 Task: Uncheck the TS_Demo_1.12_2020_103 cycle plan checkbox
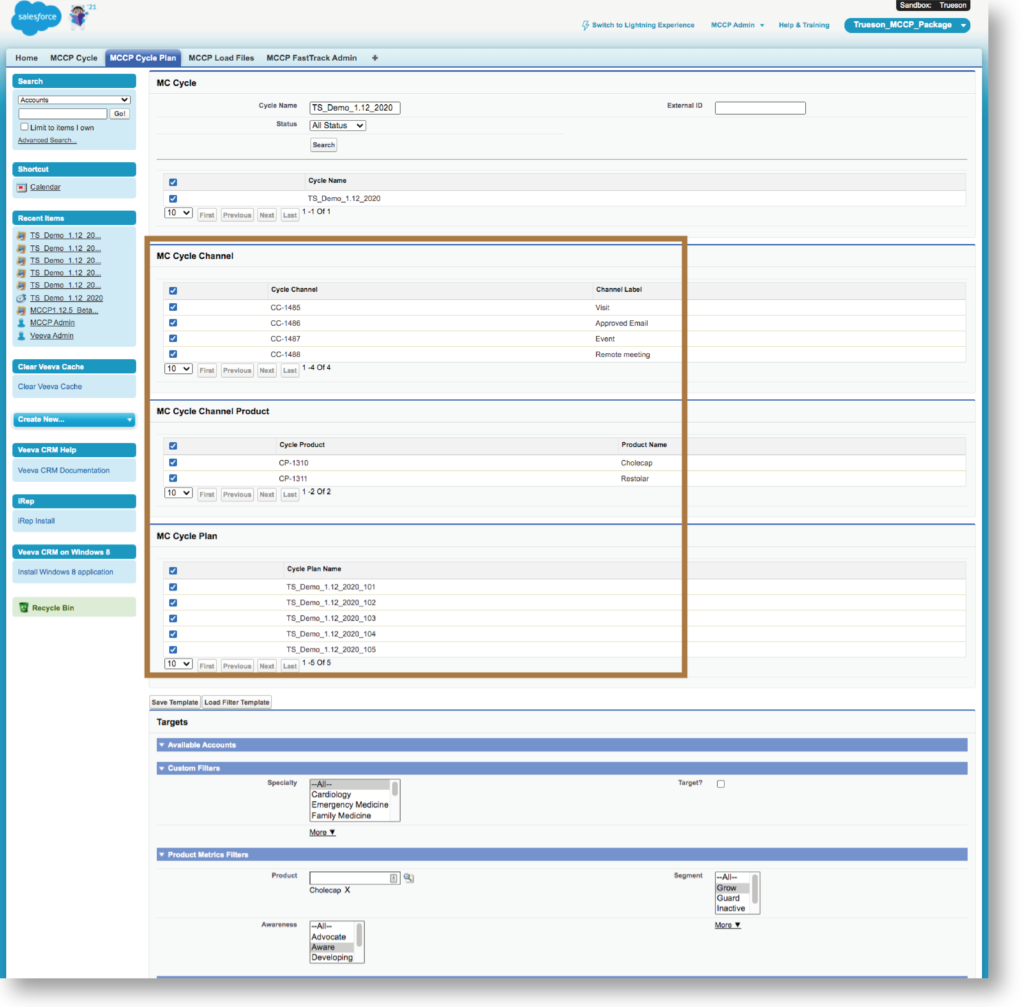pyautogui.click(x=173, y=618)
